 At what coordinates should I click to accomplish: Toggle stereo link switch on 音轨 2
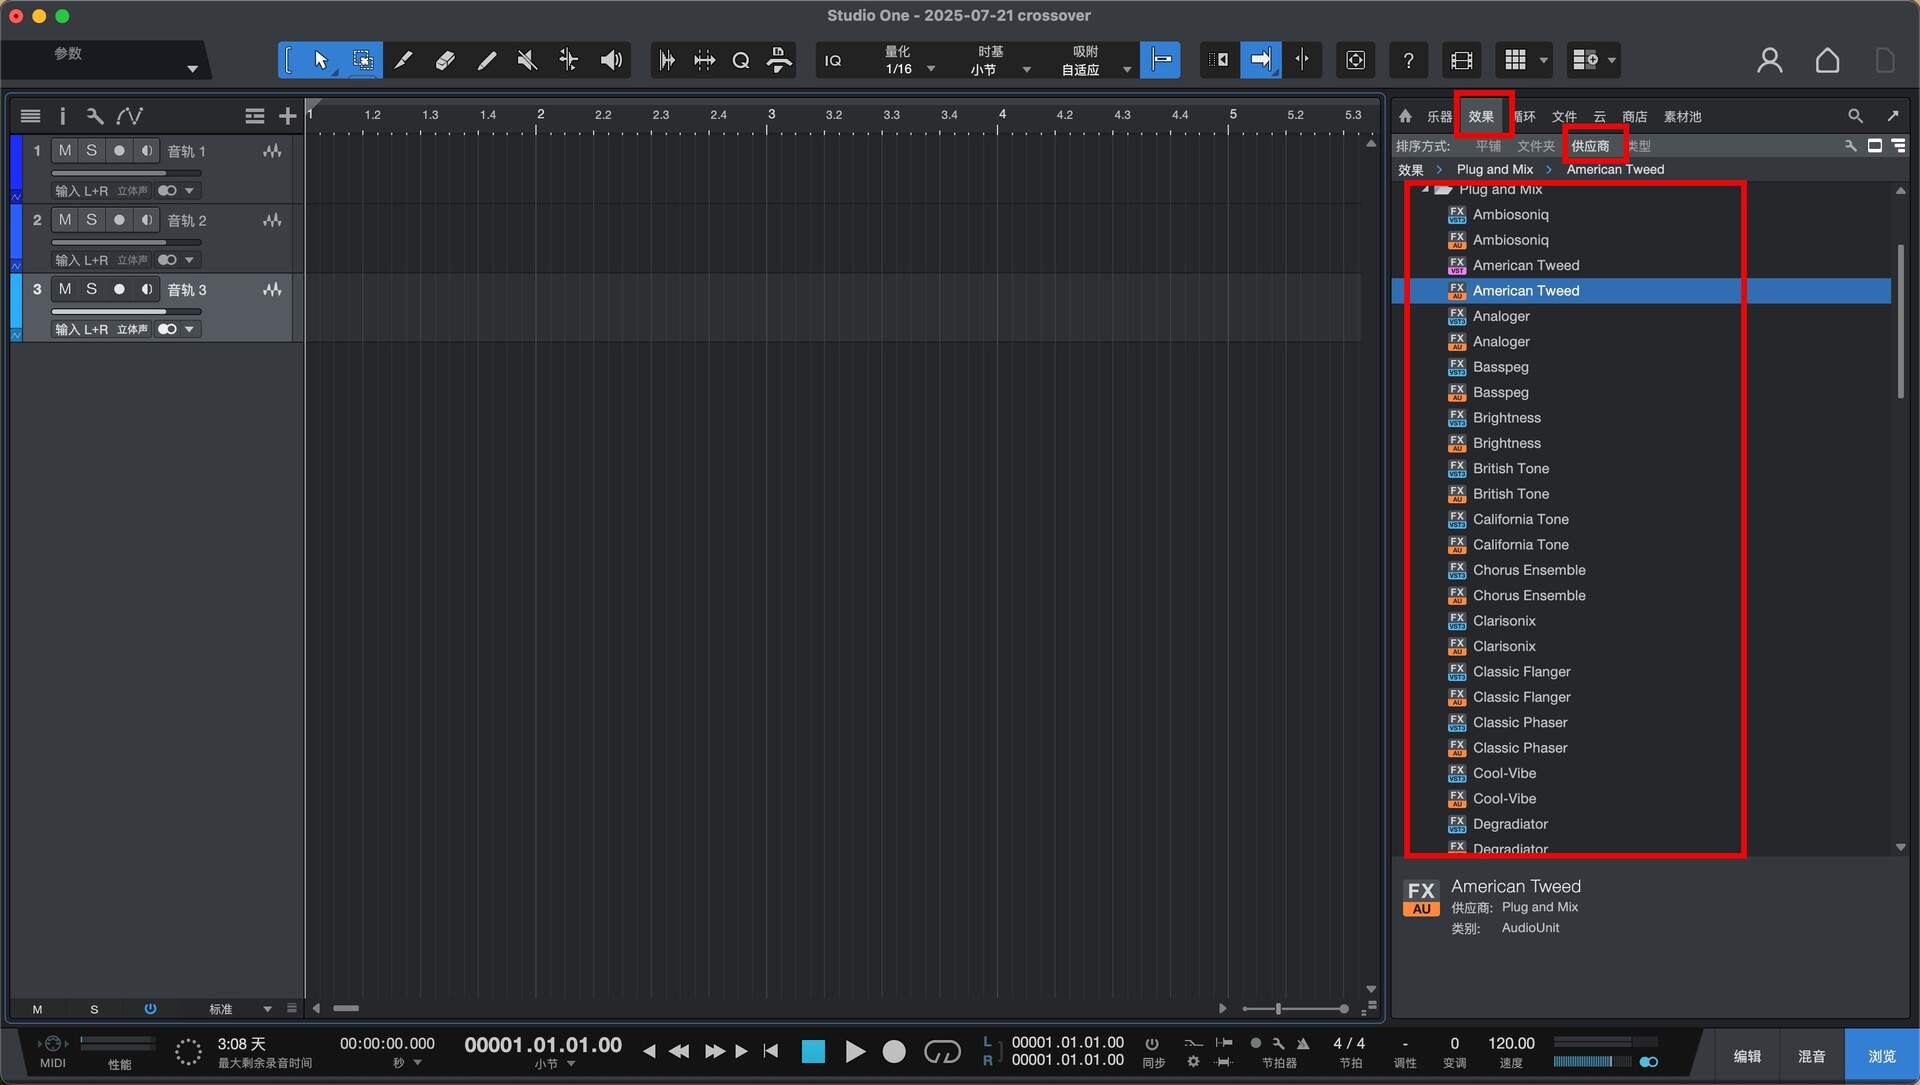167,260
